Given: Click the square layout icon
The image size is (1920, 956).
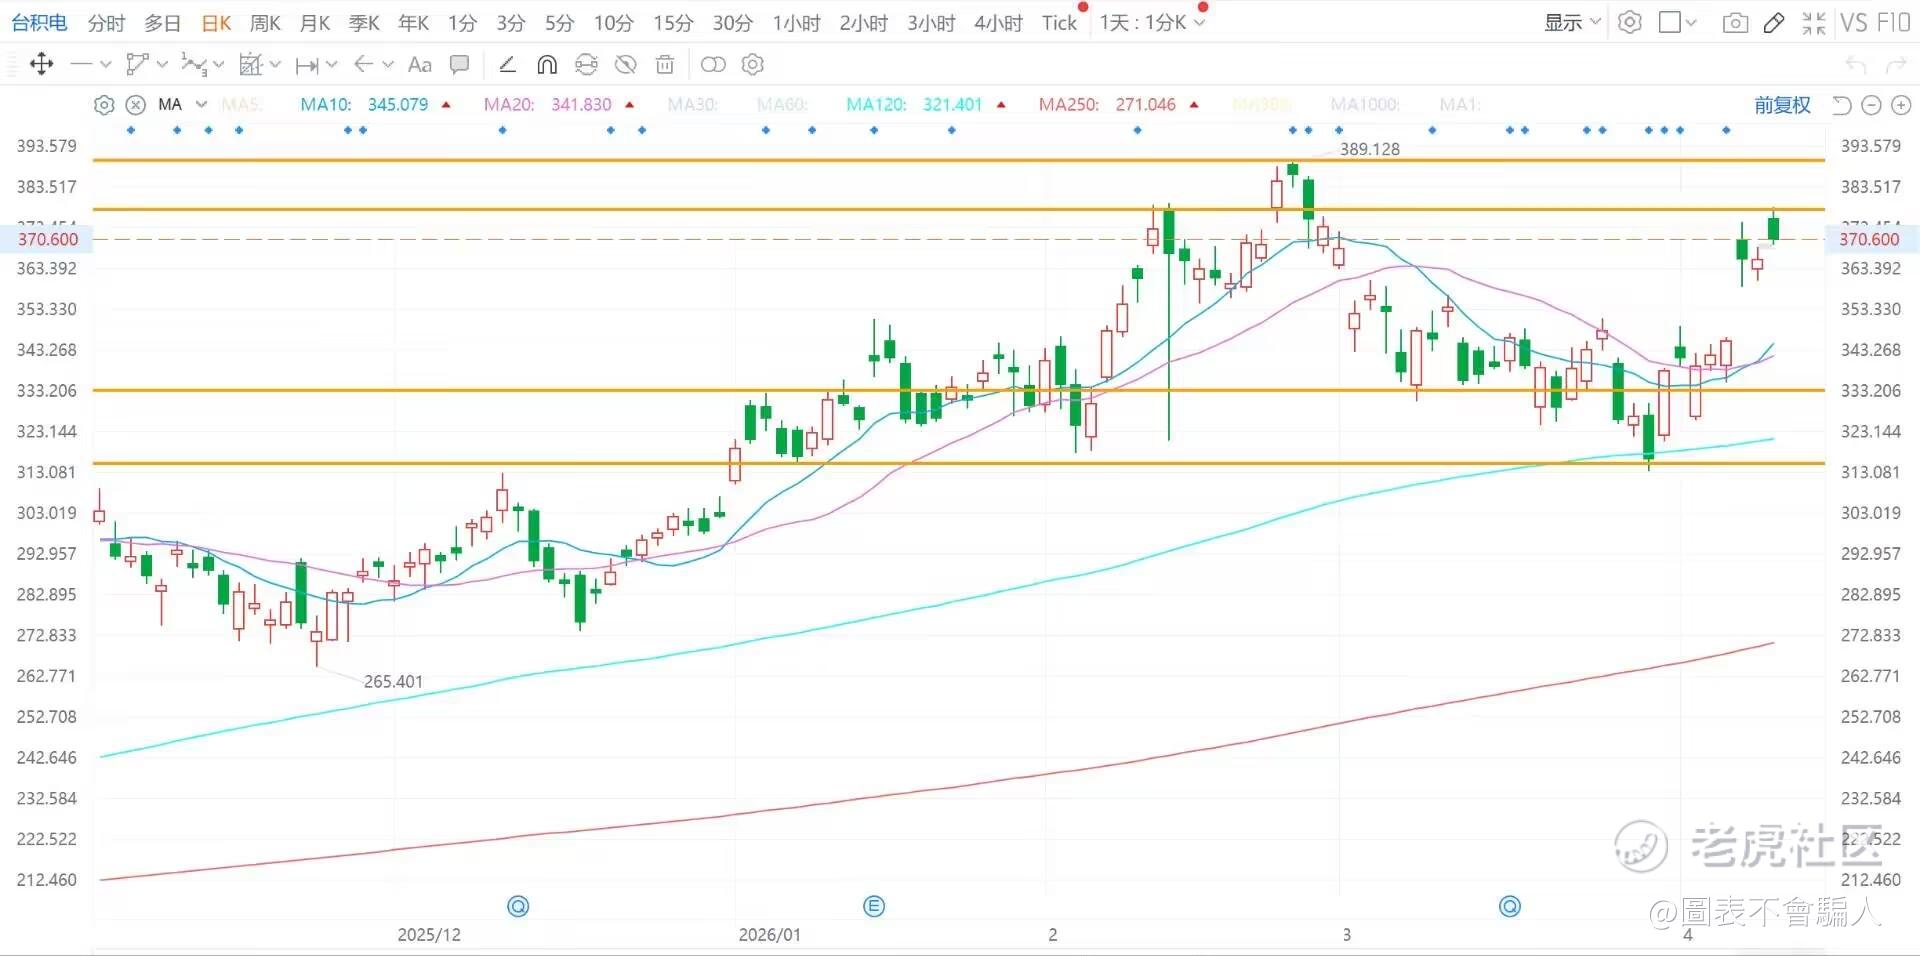Looking at the screenshot, I should point(1669,23).
